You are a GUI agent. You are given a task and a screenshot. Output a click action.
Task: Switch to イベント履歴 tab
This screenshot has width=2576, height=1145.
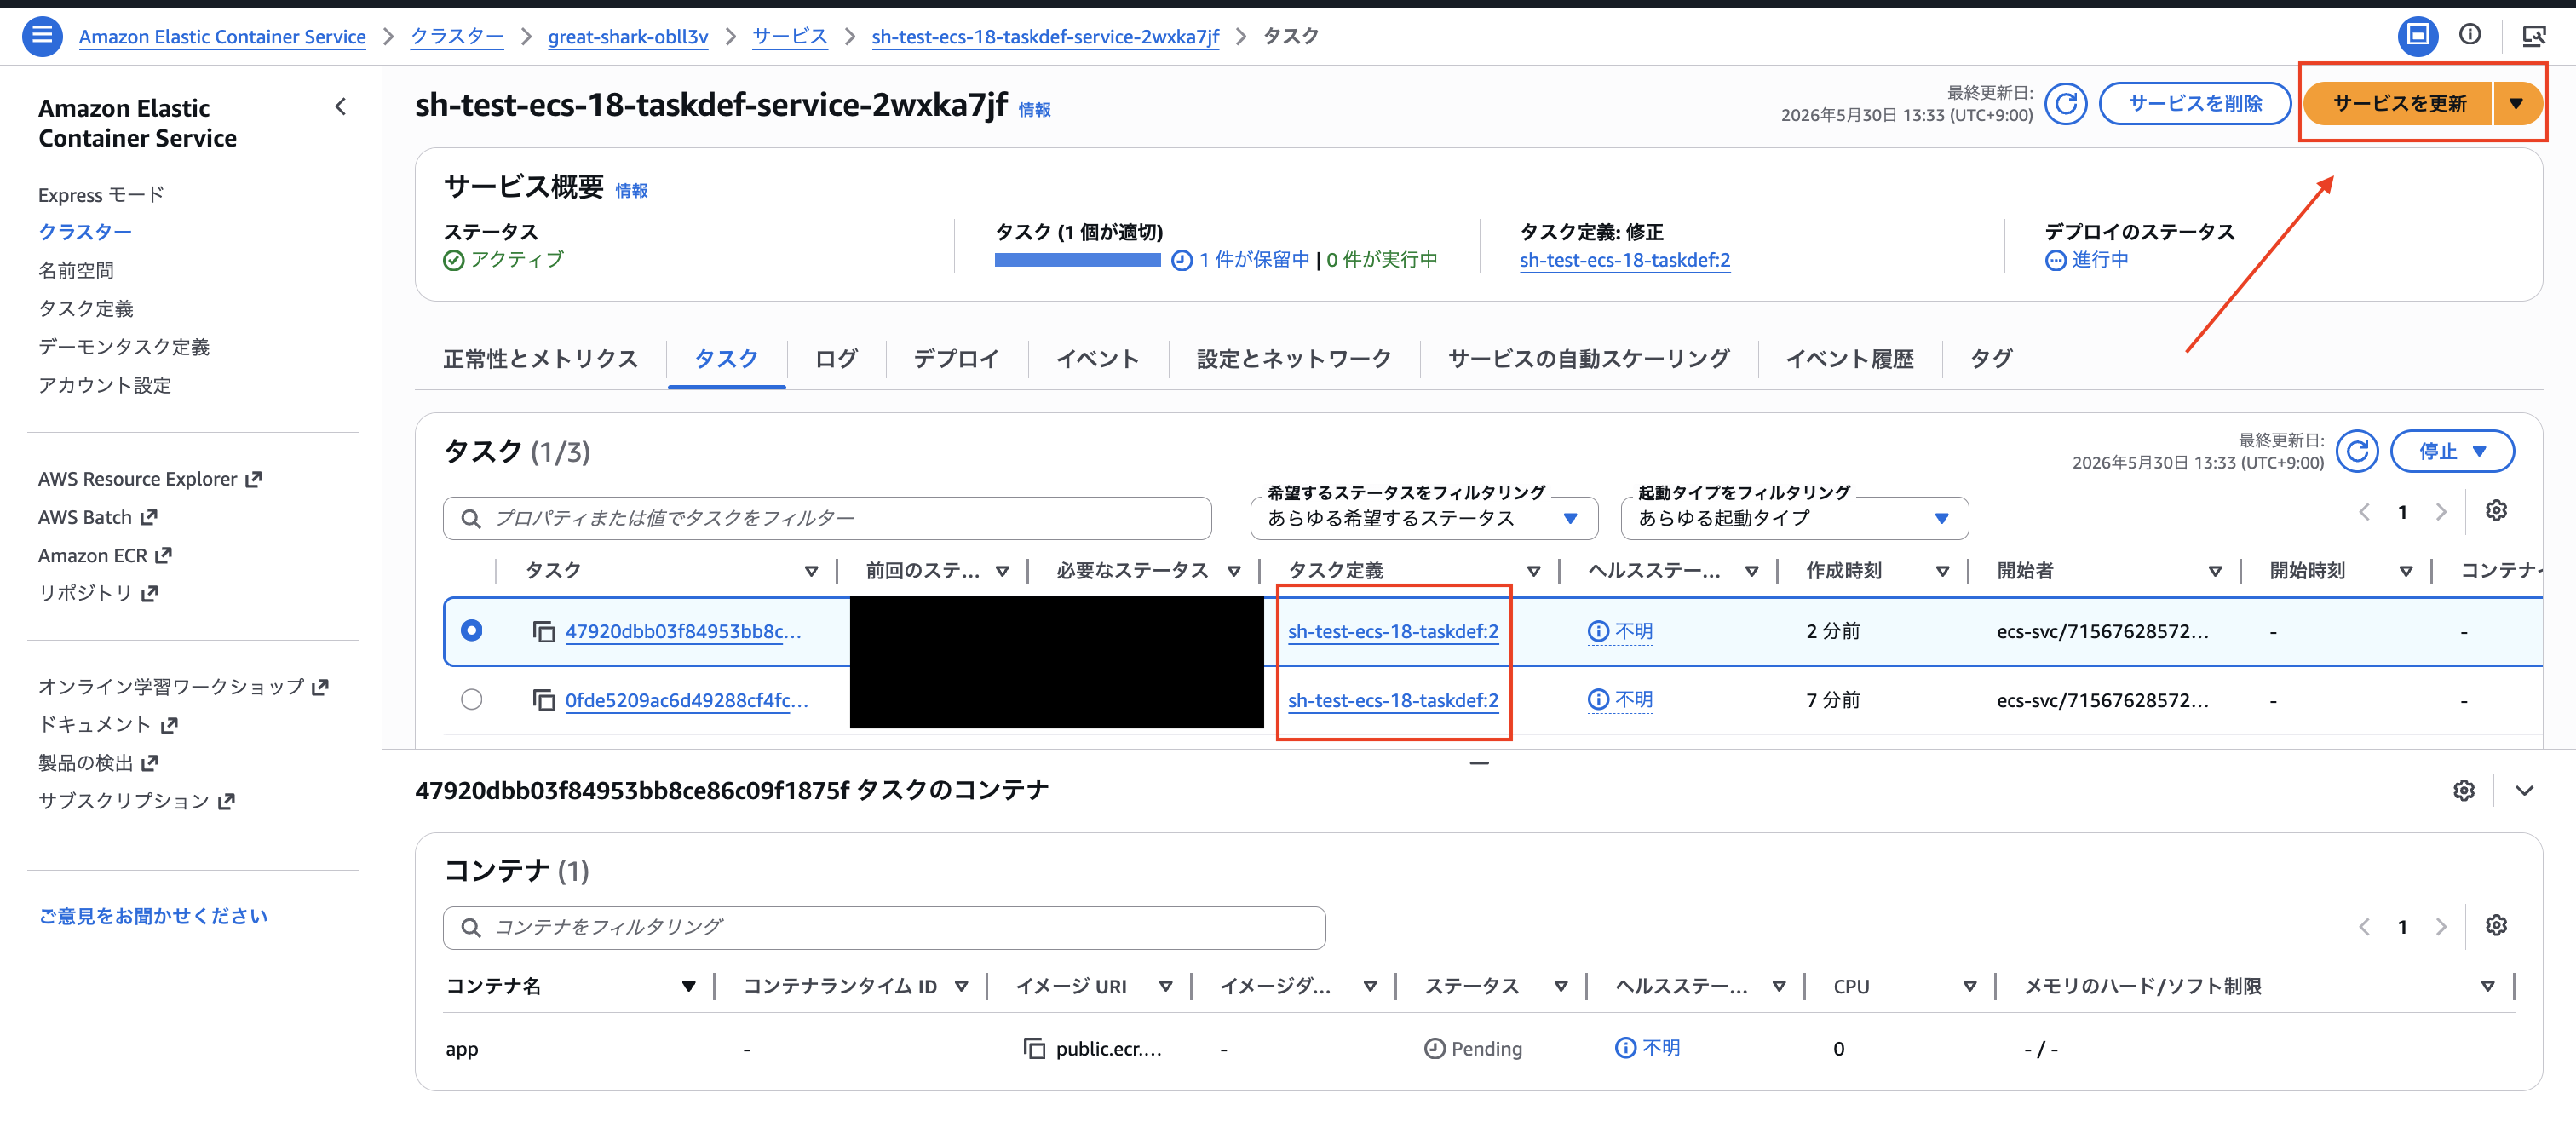click(1850, 359)
